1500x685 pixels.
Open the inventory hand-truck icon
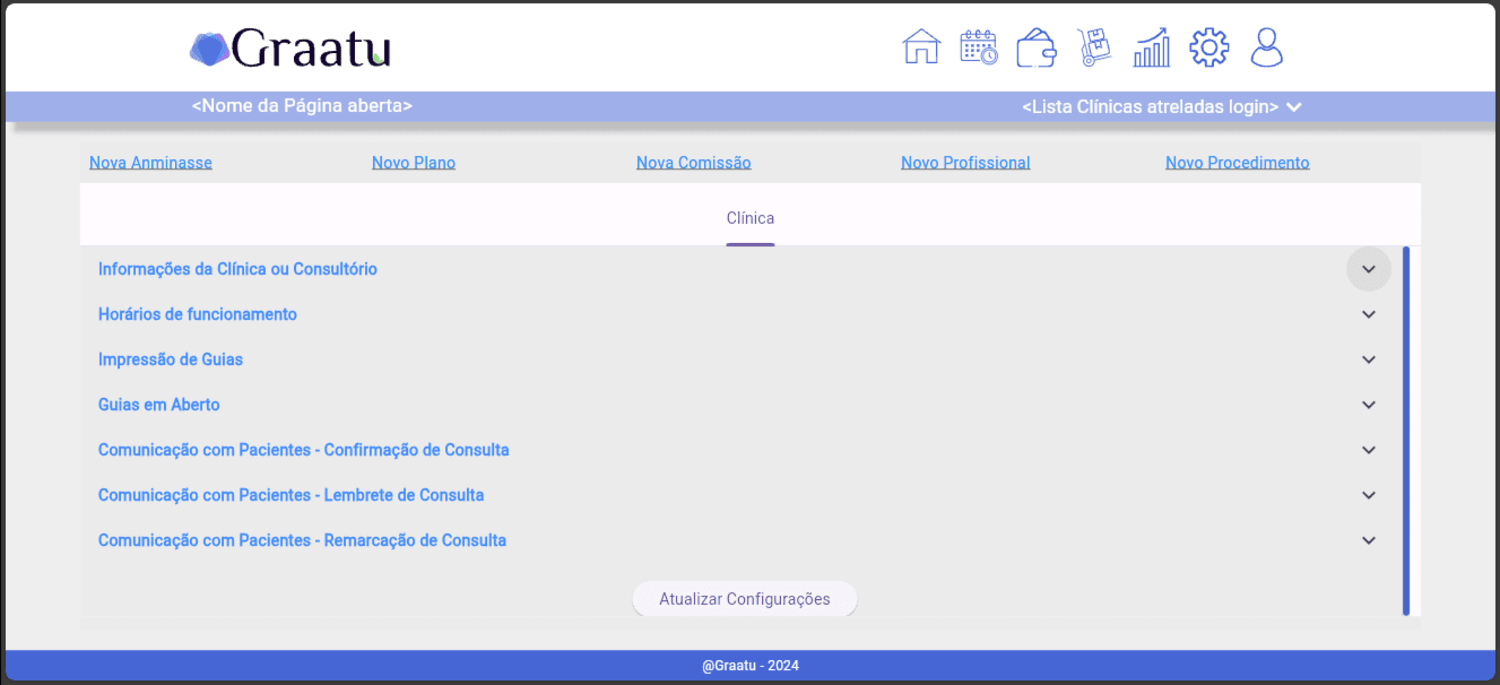pyautogui.click(x=1093, y=47)
